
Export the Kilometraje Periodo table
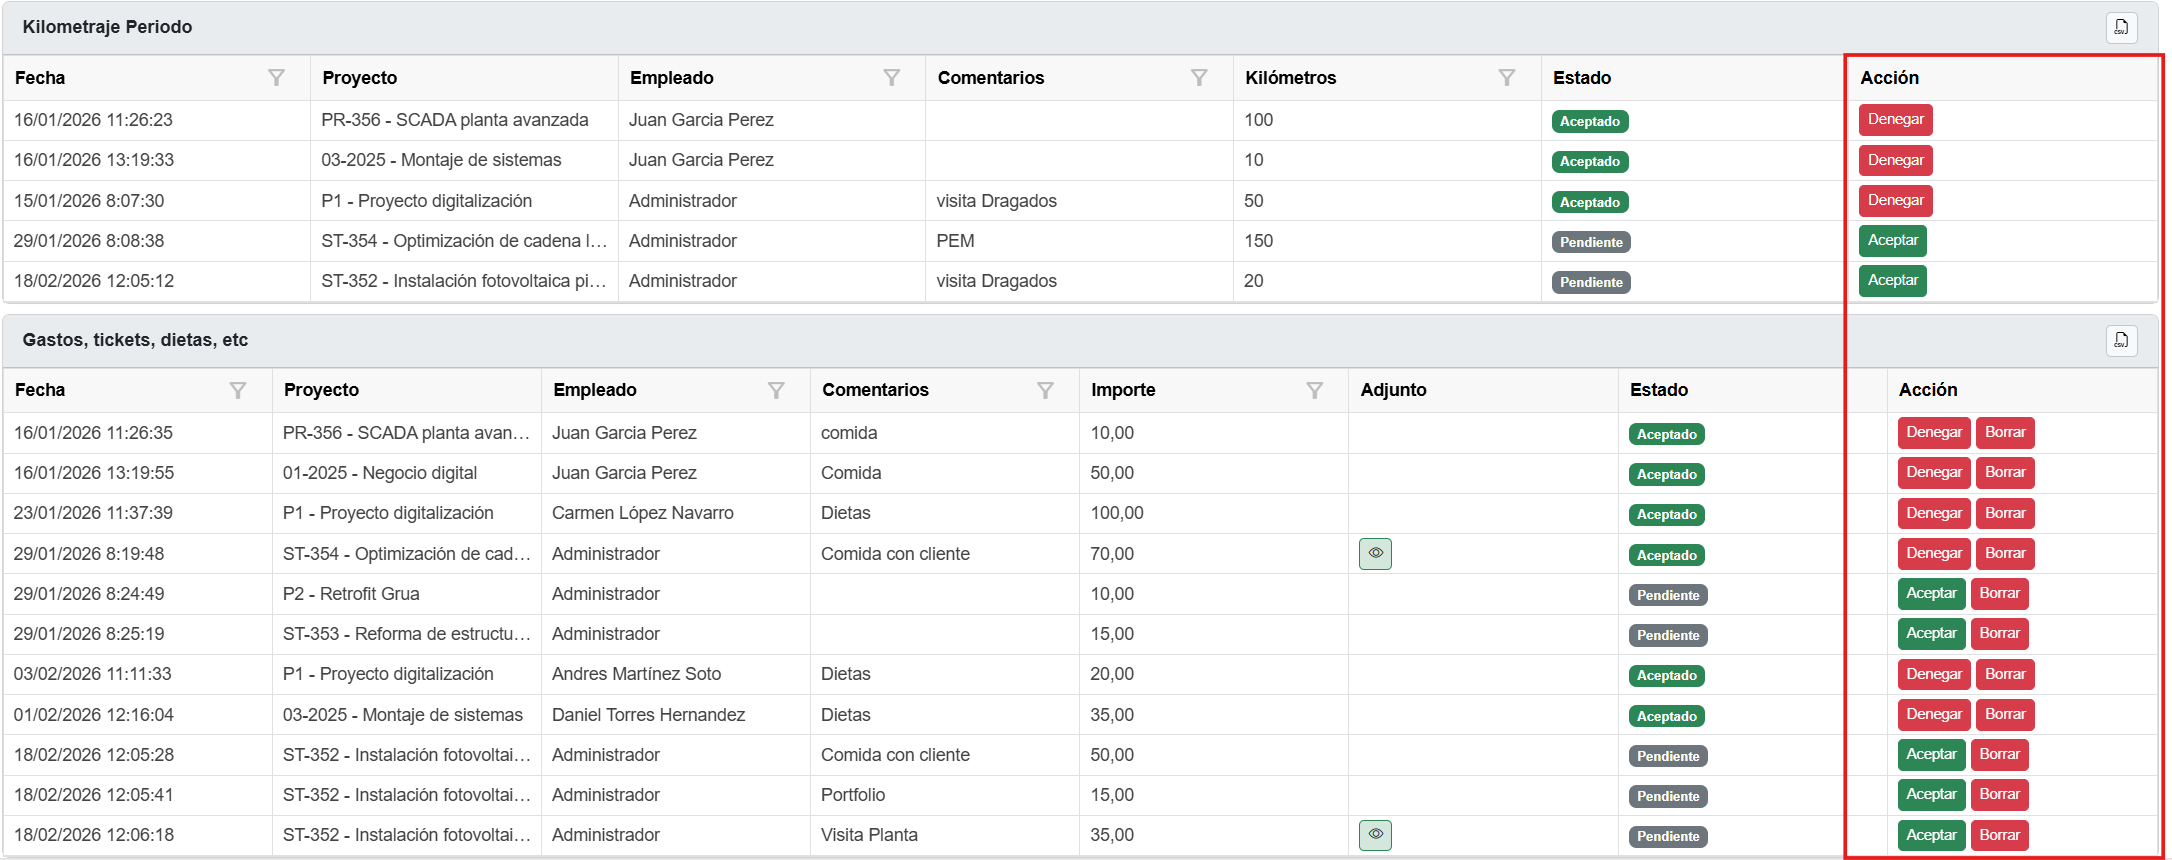tap(2120, 27)
